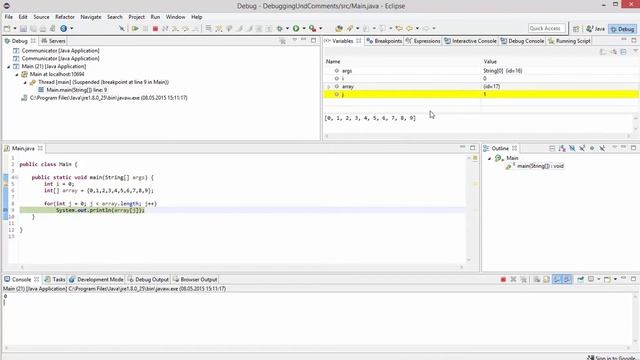Click the Pin Console icon
The width and height of the screenshot is (640, 360).
pos(580,280)
